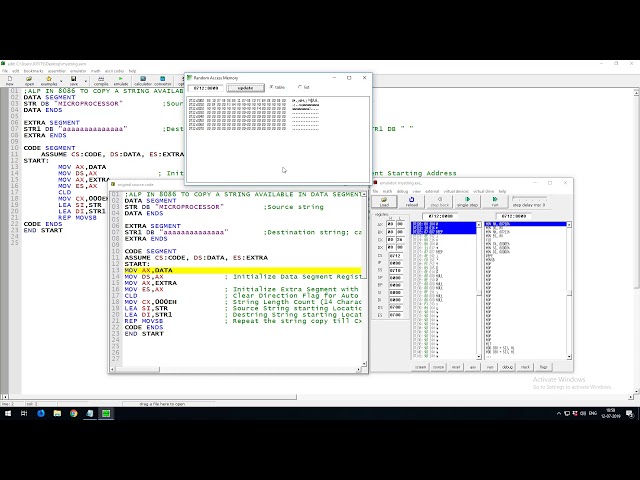Click the REP MOVSB line in source window
This screenshot has width=640, height=480.
click(144, 321)
